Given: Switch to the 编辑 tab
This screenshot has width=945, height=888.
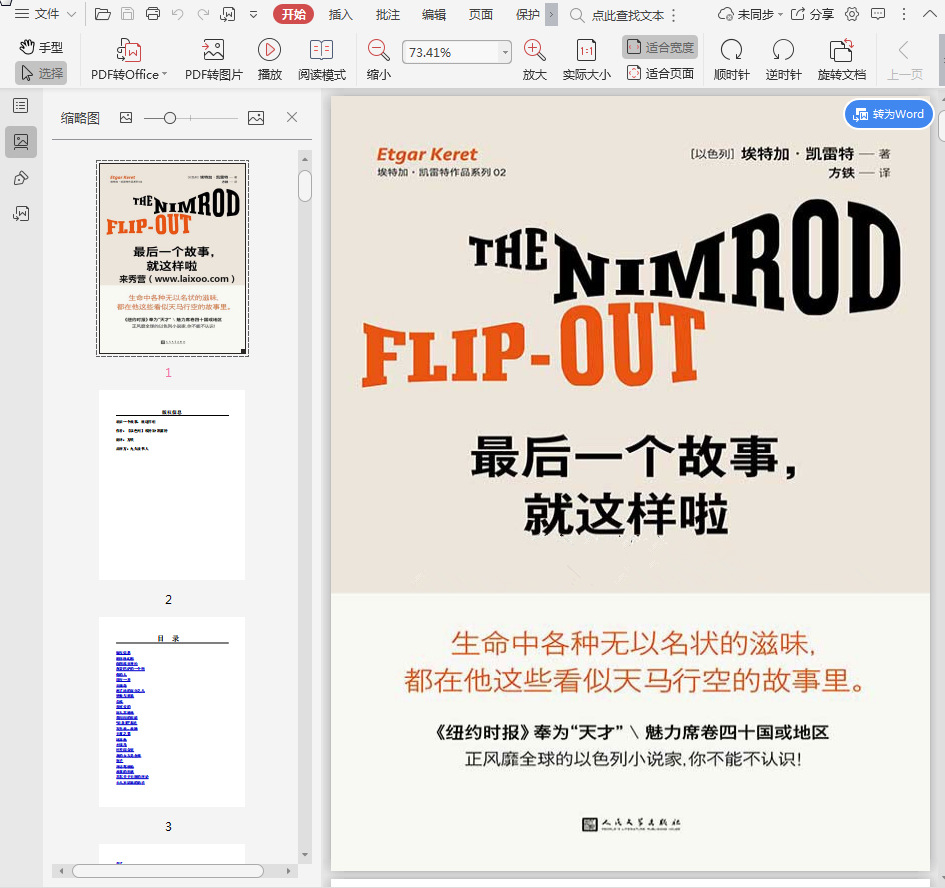Looking at the screenshot, I should [x=434, y=14].
